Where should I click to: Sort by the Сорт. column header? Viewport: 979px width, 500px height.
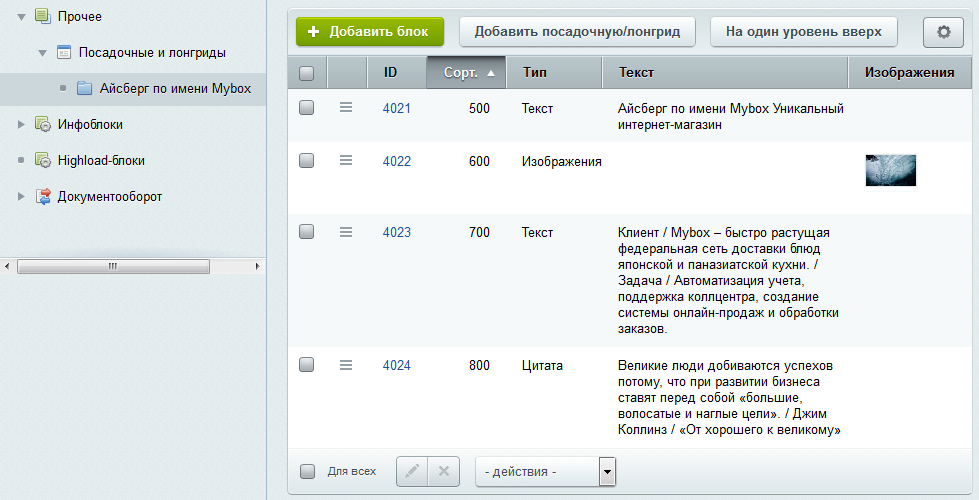point(466,72)
